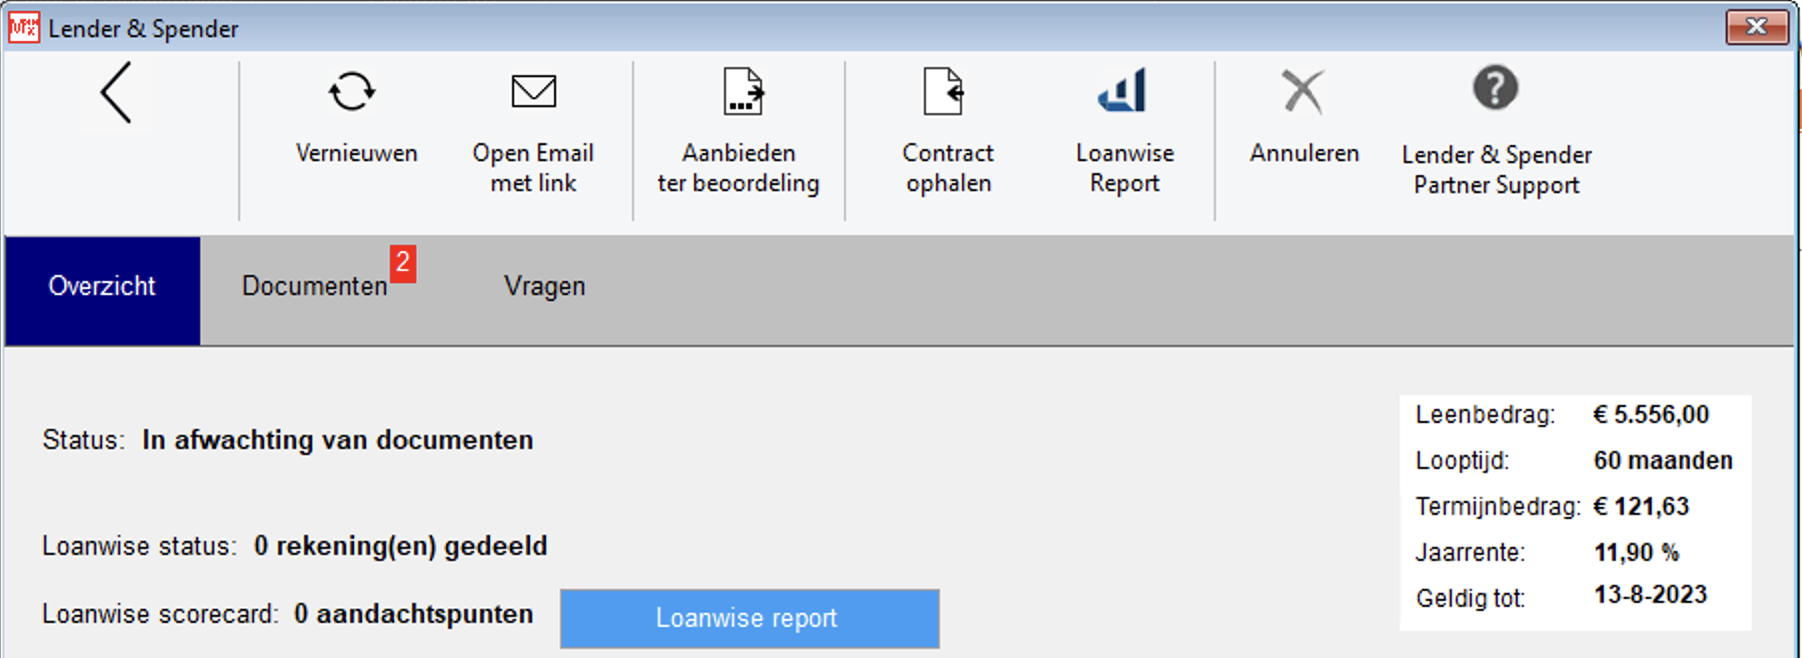Fetch contract via Contract ophalen icon
The width and height of the screenshot is (1802, 658).
click(x=943, y=92)
